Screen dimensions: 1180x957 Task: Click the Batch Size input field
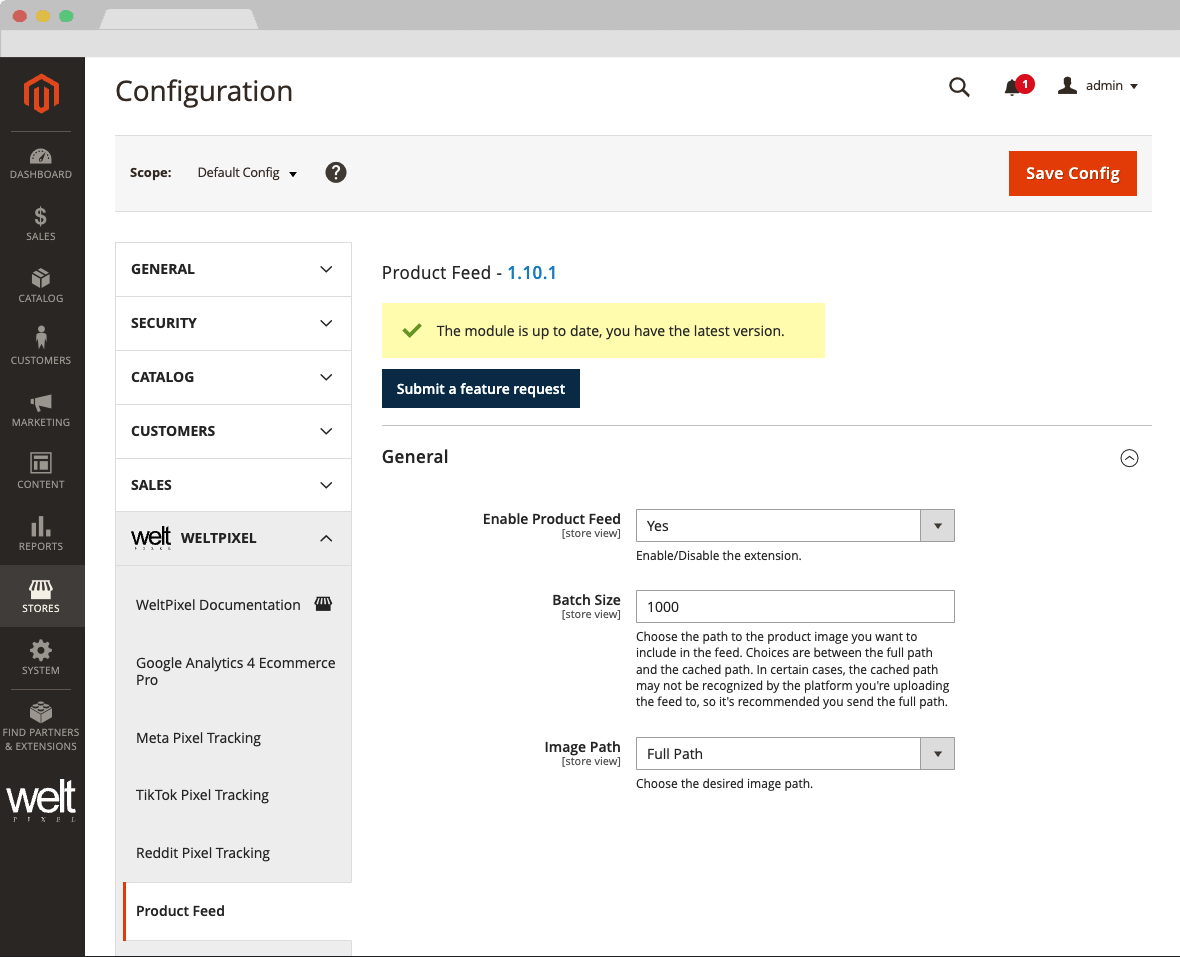(795, 607)
